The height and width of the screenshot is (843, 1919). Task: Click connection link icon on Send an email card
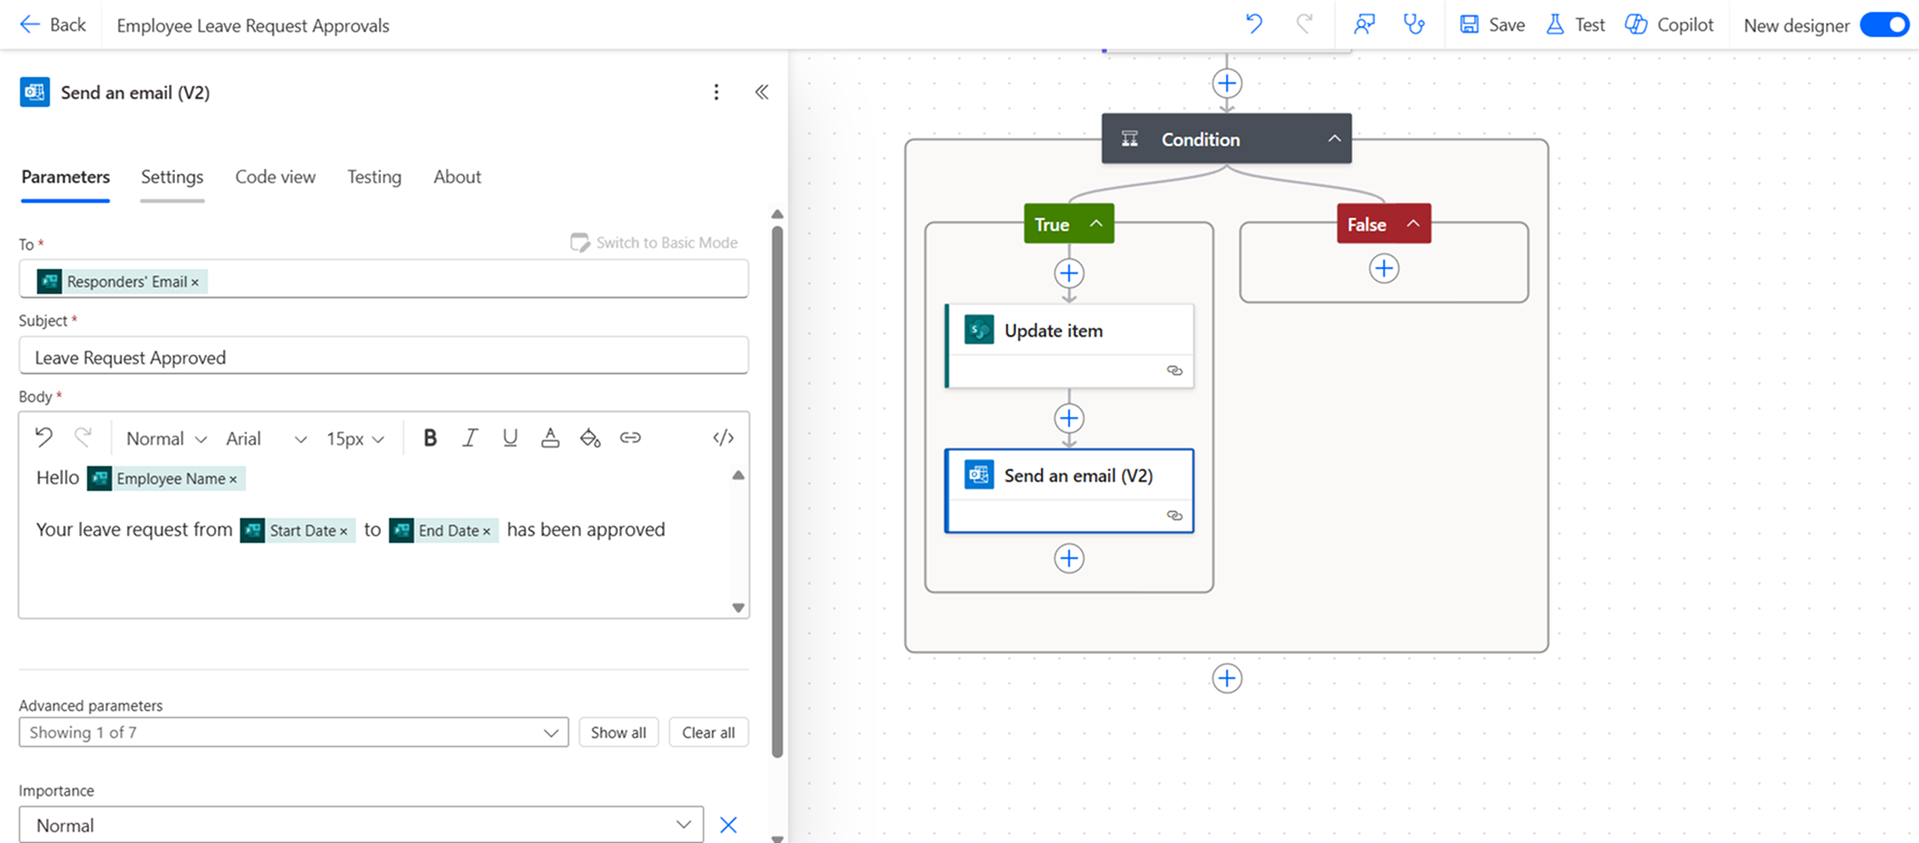pos(1174,516)
